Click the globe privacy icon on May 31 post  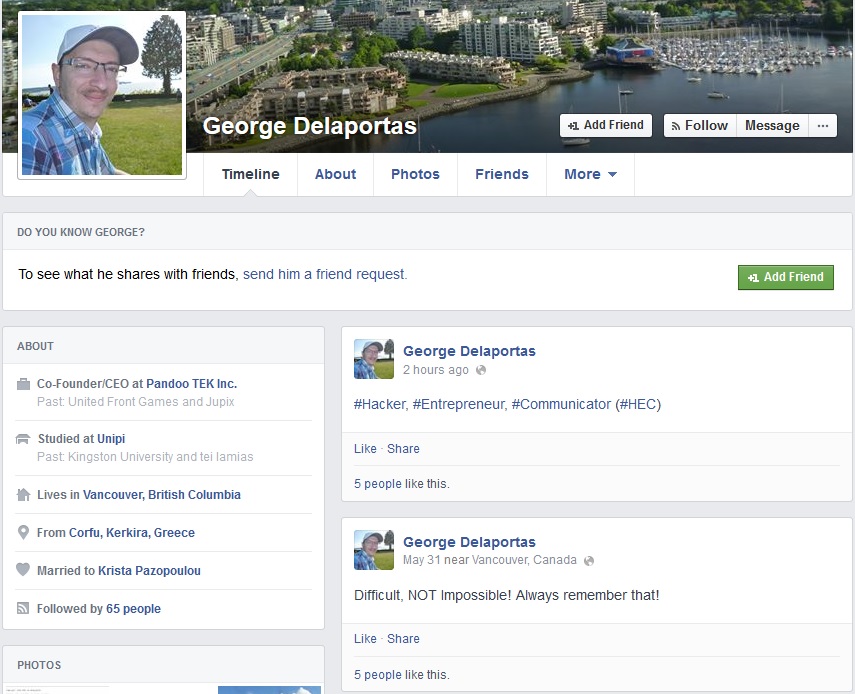(x=588, y=561)
